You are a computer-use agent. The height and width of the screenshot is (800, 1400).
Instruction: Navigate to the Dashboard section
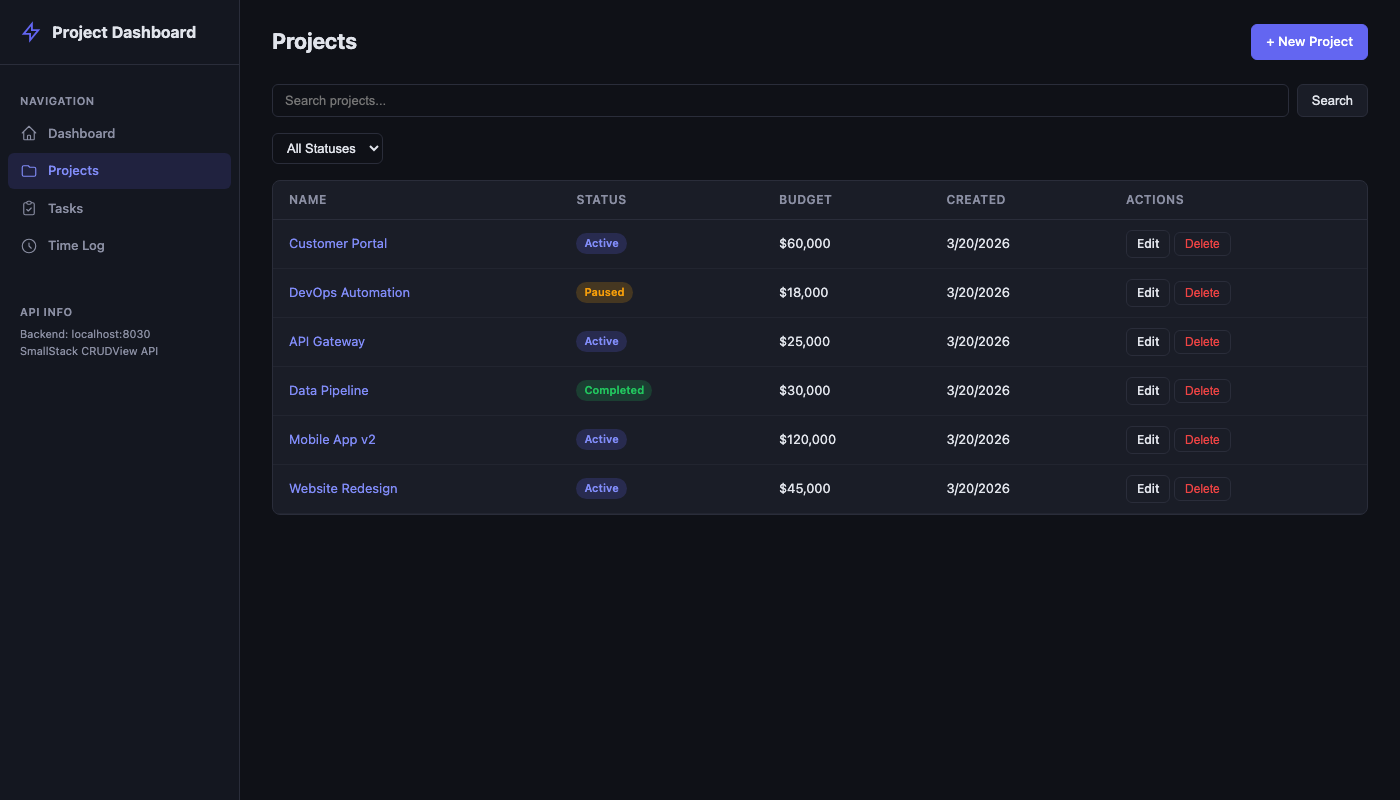[81, 133]
